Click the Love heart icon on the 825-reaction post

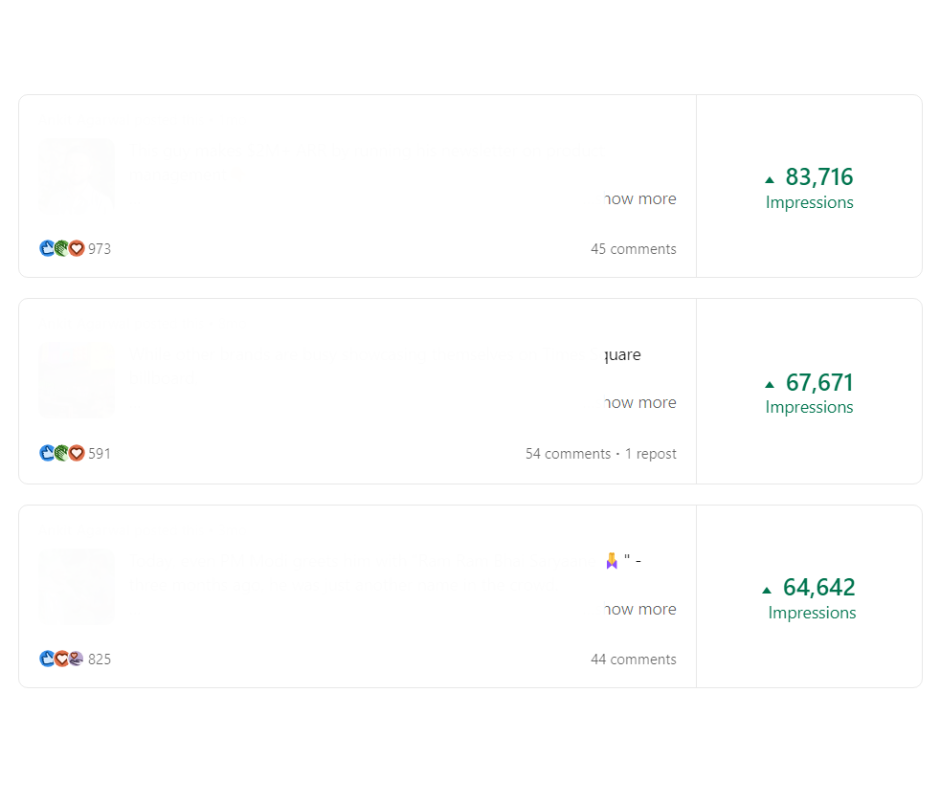[62, 659]
